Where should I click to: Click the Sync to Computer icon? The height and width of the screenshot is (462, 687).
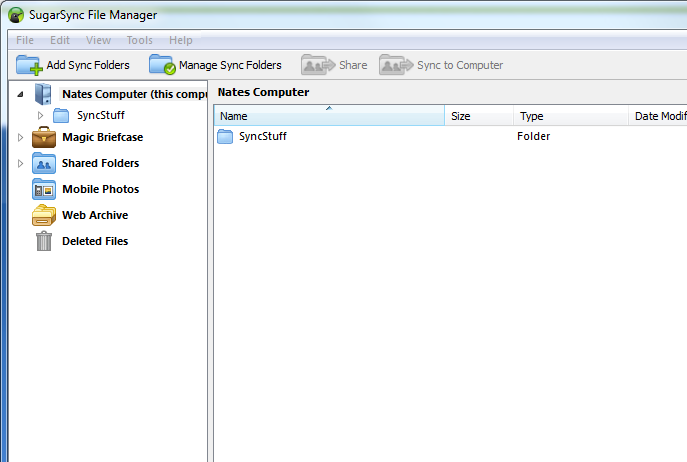[396, 65]
